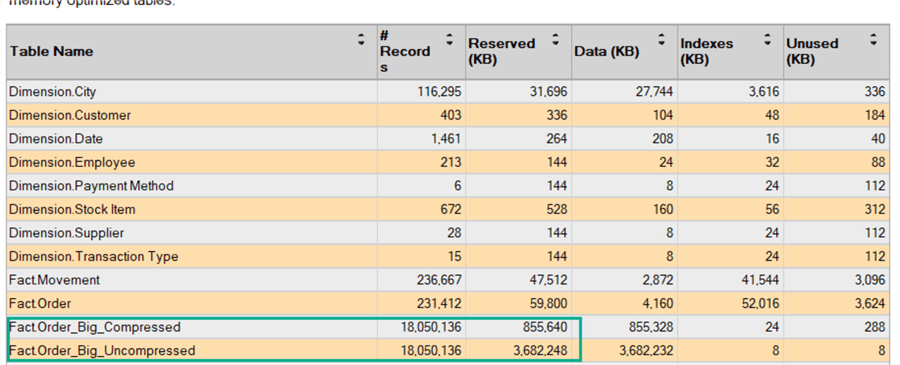Select the Dimension.Payment Method row name

coord(91,186)
